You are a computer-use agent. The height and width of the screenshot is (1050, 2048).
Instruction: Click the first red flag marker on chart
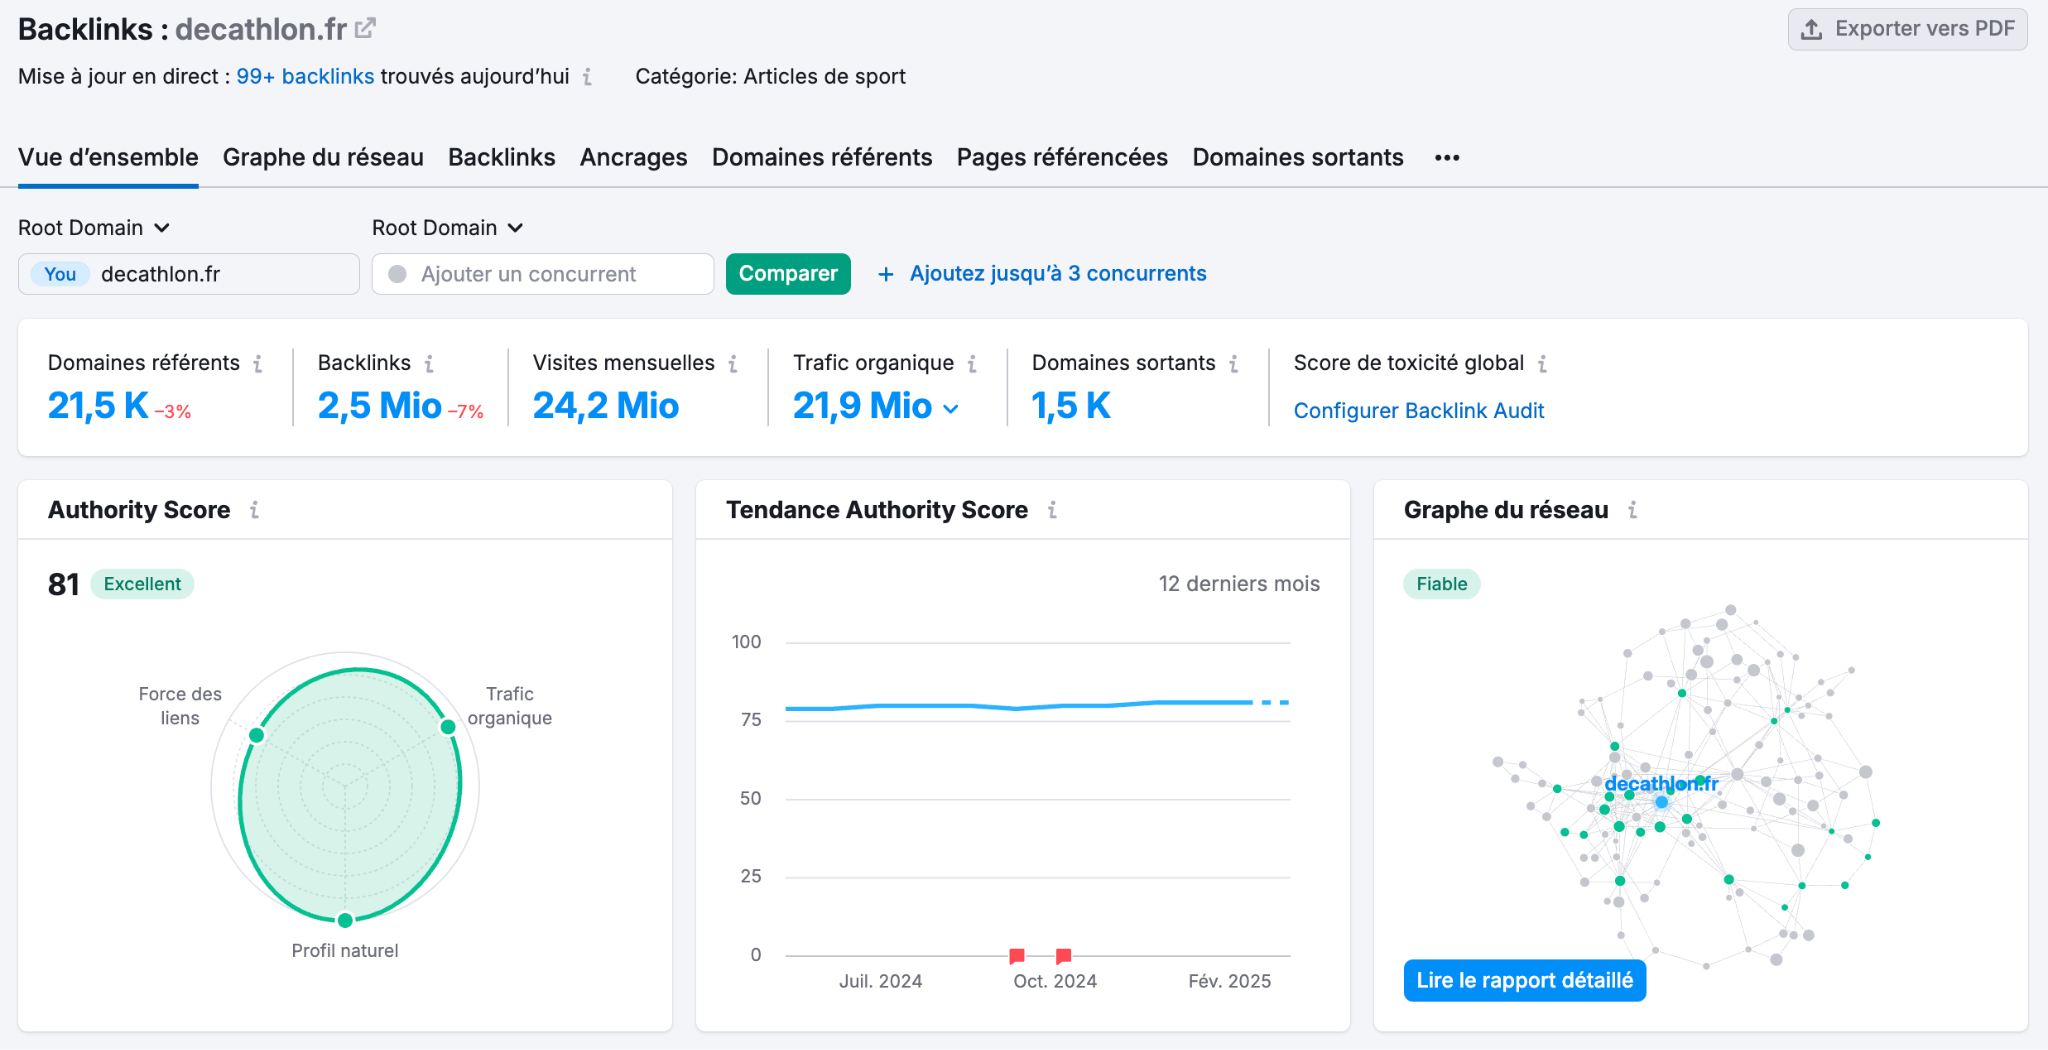pos(1017,956)
